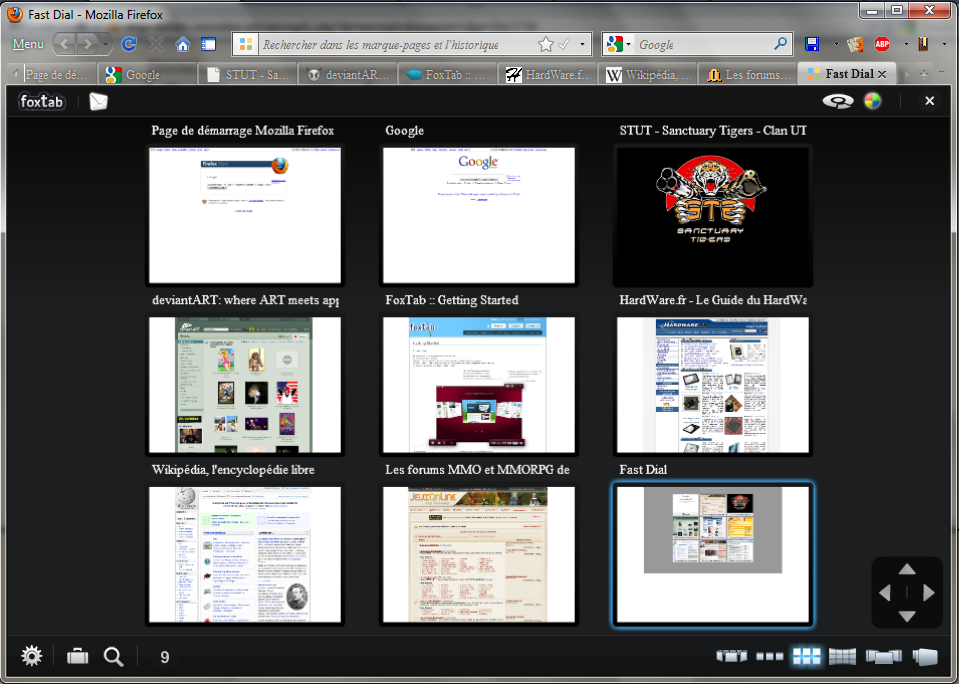Click the brown book-like add-on icon
Viewport: 959px width, 684px height.
[924, 44]
